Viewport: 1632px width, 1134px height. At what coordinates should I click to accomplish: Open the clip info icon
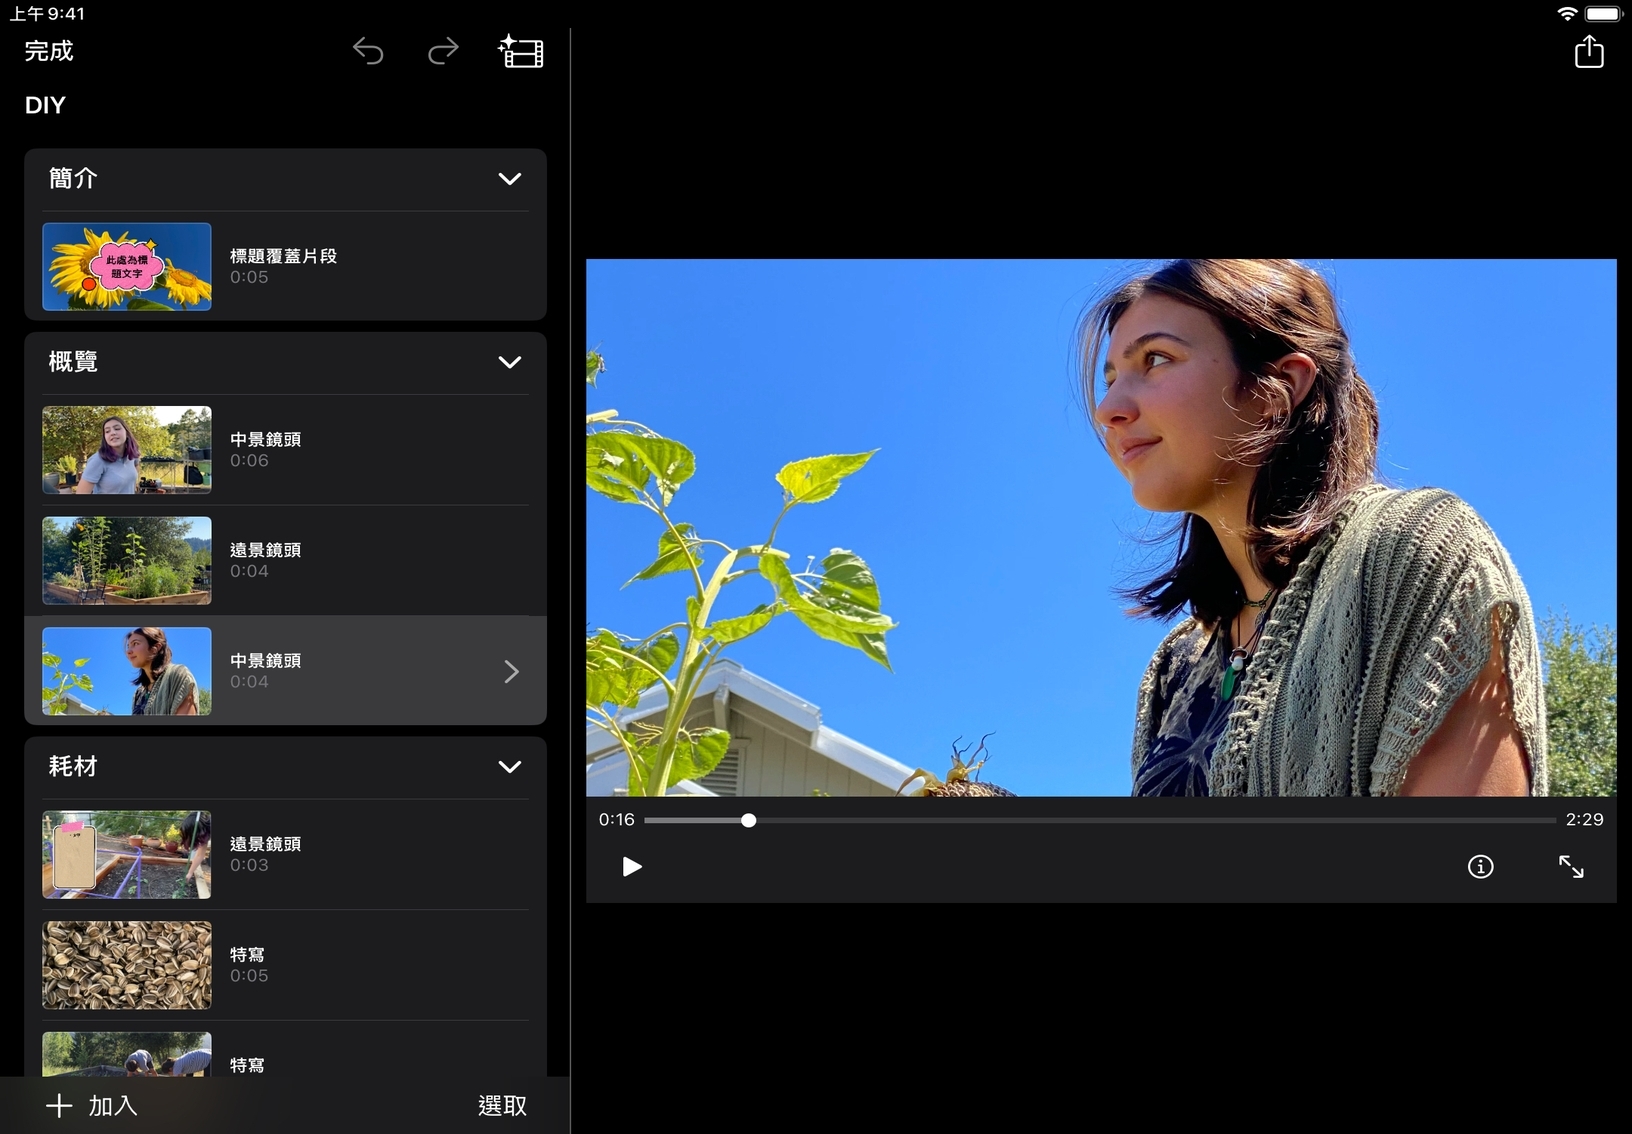pos(1480,866)
